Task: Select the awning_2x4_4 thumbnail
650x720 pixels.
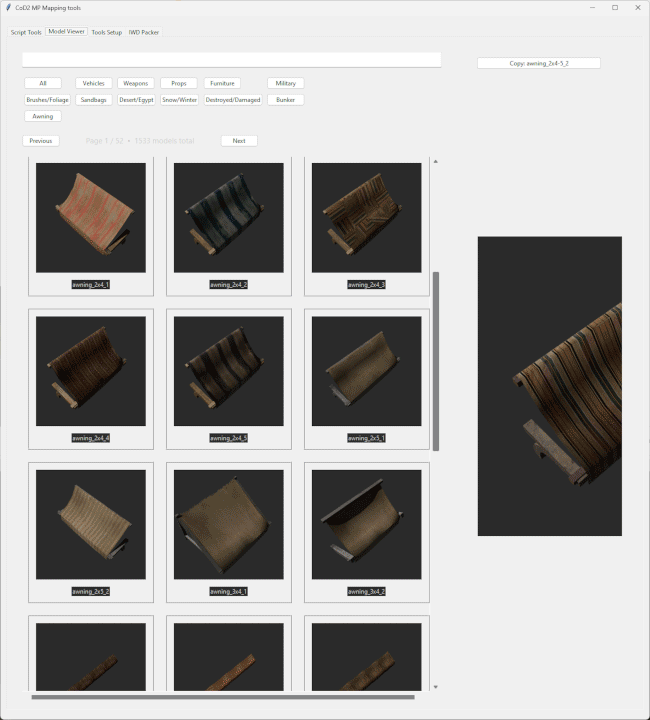Action: click(x=91, y=371)
